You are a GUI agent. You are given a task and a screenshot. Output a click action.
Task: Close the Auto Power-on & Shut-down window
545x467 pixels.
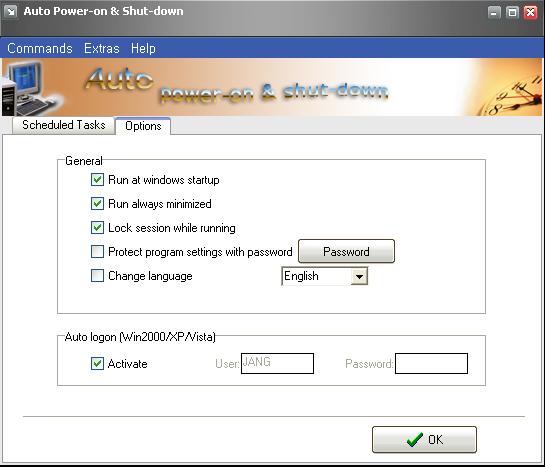(x=530, y=13)
